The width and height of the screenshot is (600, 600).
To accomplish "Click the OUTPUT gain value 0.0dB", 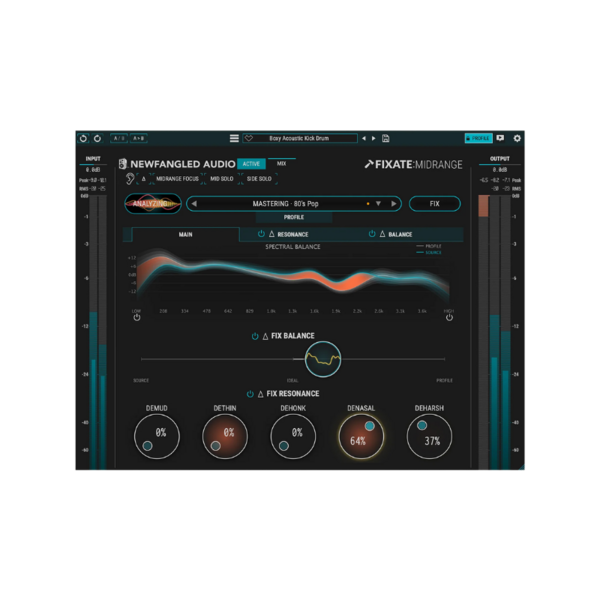I will (500, 170).
